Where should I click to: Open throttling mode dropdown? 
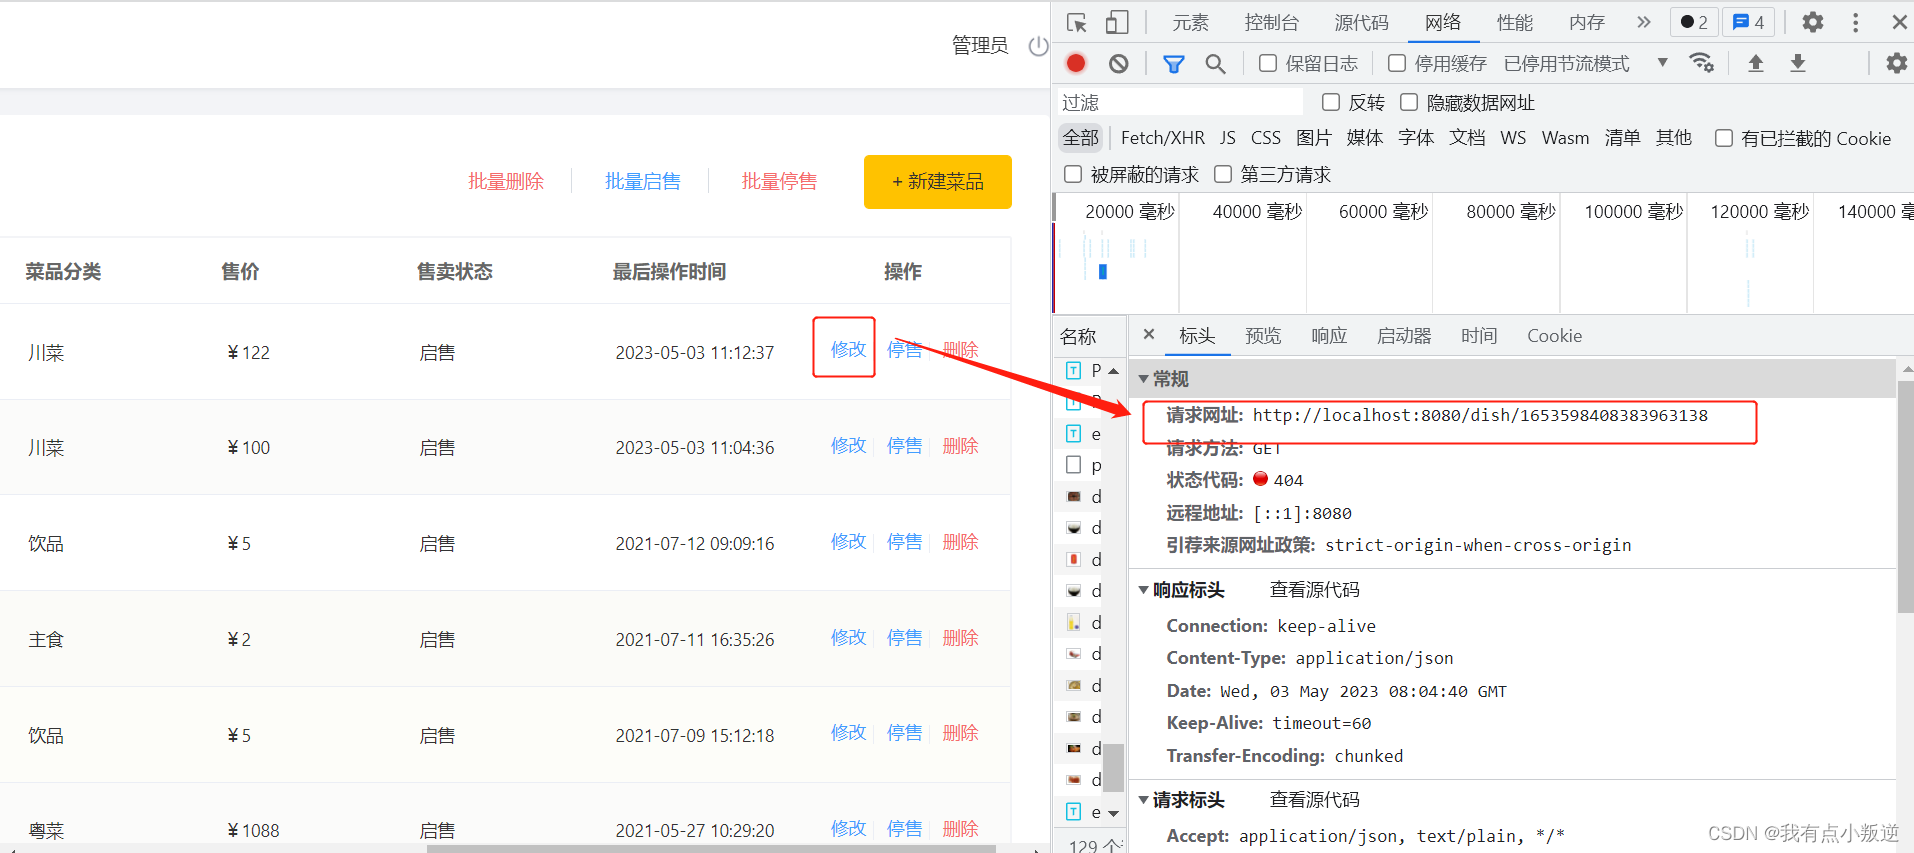pos(1586,63)
